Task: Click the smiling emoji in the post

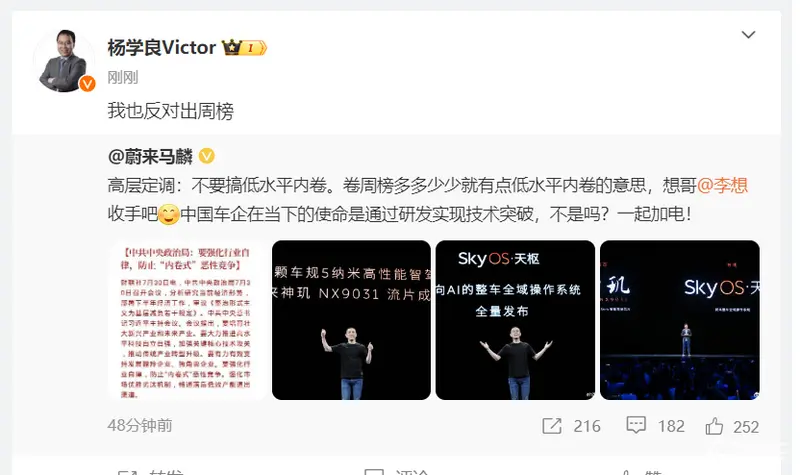Action: pyautogui.click(x=169, y=214)
